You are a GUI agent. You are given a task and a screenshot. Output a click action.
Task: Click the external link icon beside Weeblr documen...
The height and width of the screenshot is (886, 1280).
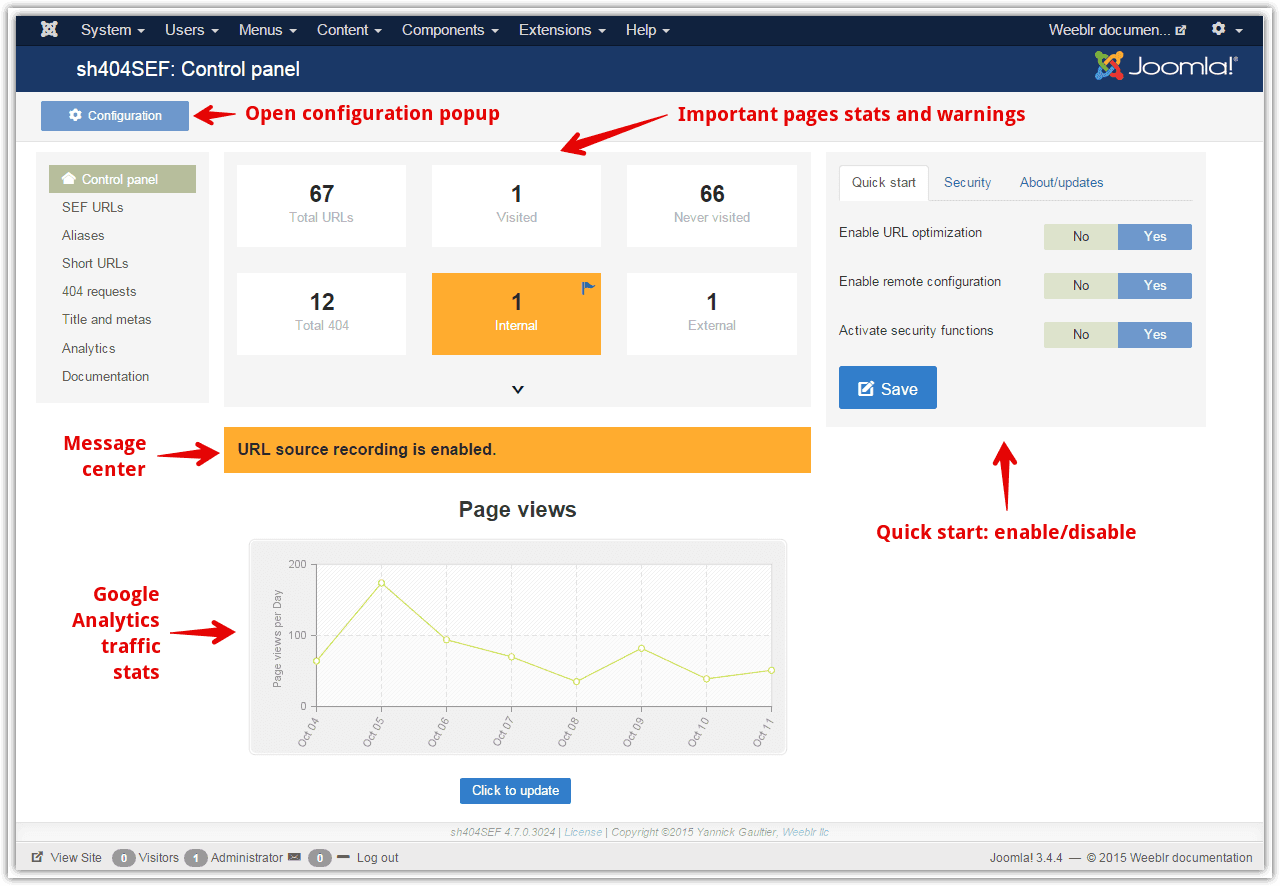point(1181,31)
